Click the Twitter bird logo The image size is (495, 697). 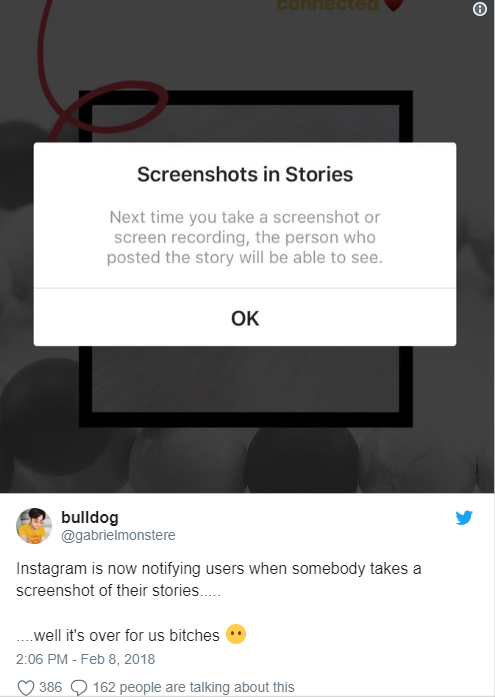(x=464, y=517)
